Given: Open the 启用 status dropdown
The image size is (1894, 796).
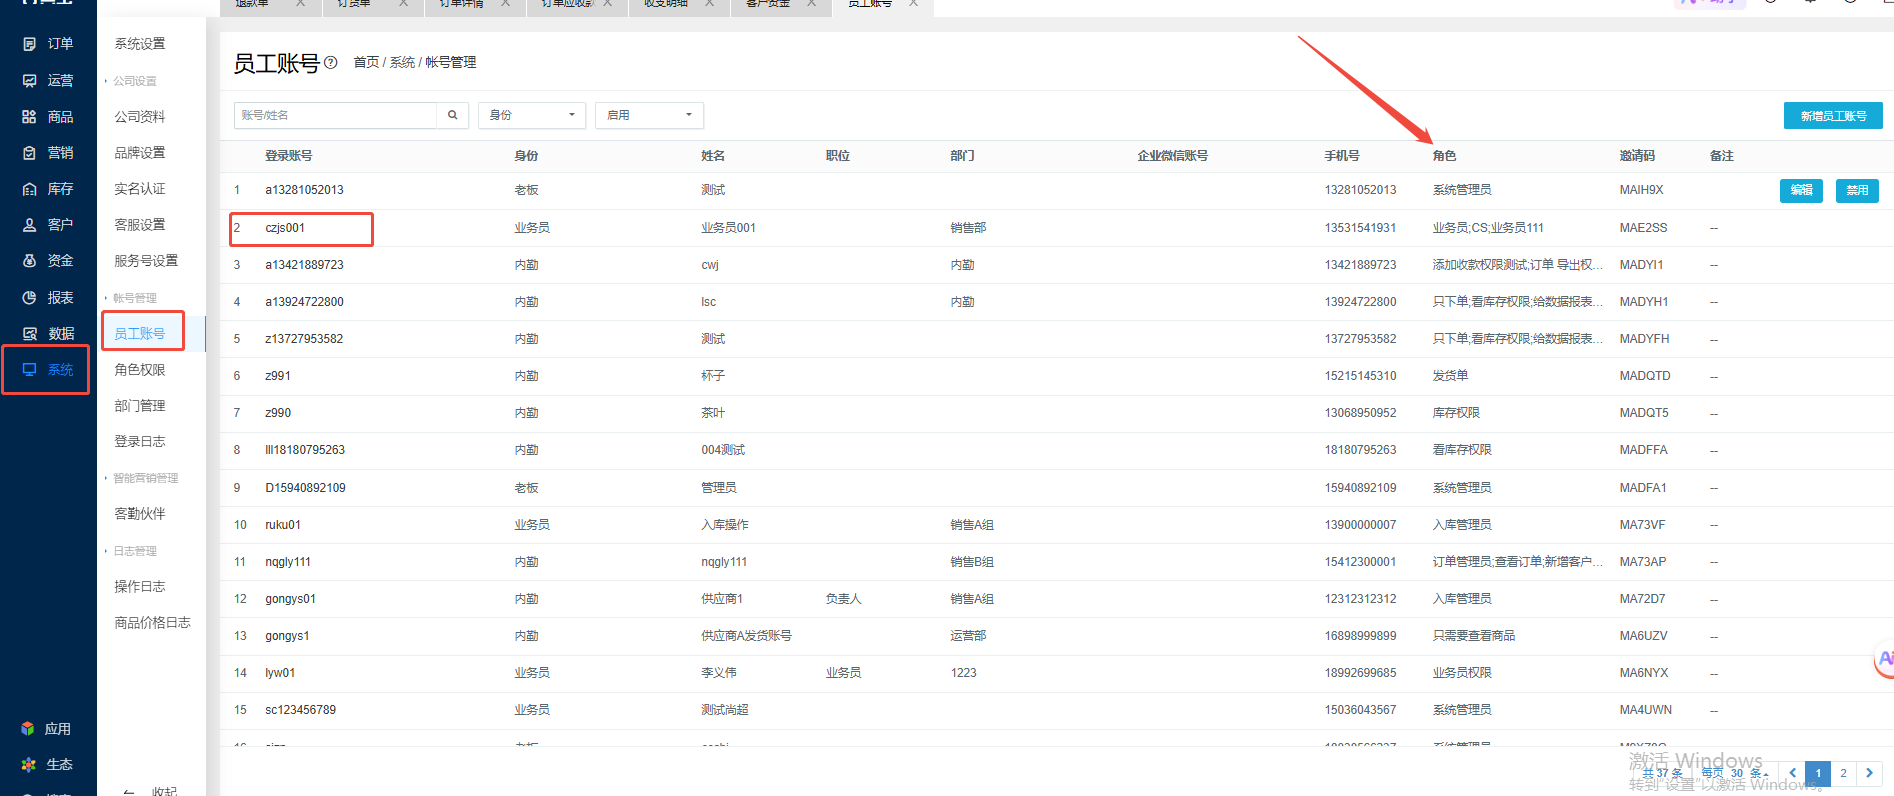Looking at the screenshot, I should click(649, 115).
